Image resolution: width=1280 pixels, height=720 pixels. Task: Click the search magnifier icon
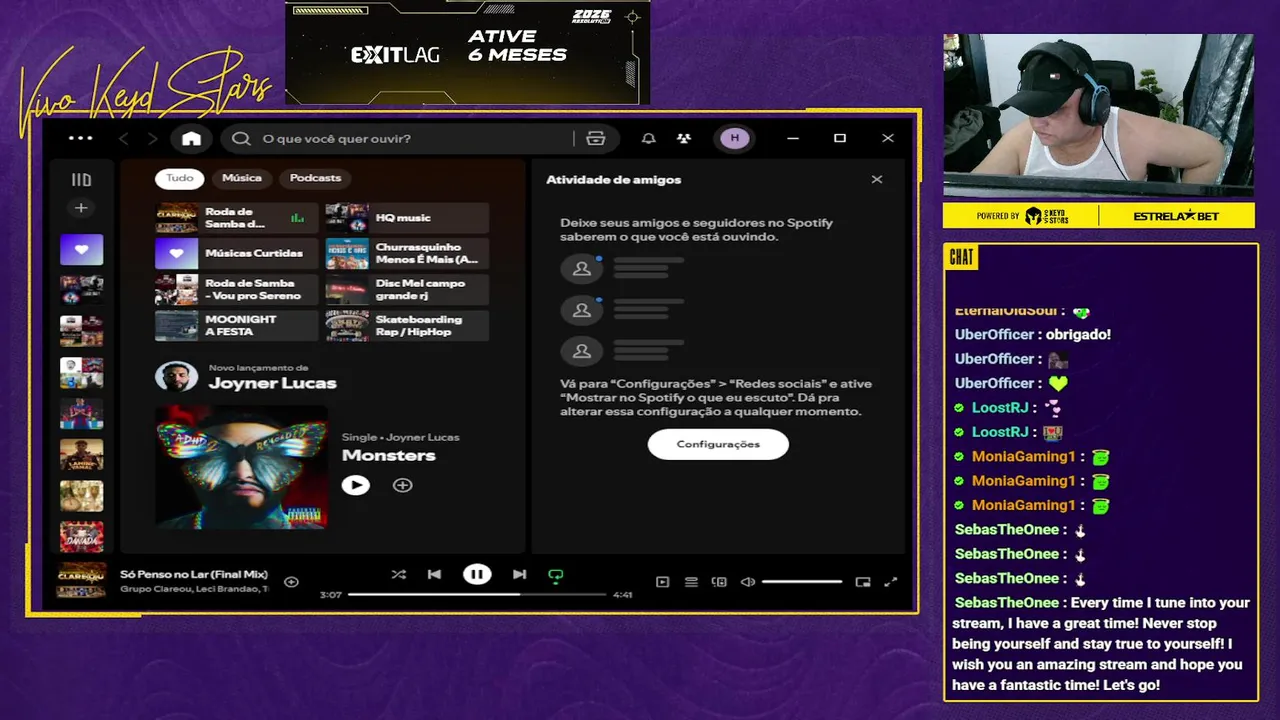(x=241, y=138)
